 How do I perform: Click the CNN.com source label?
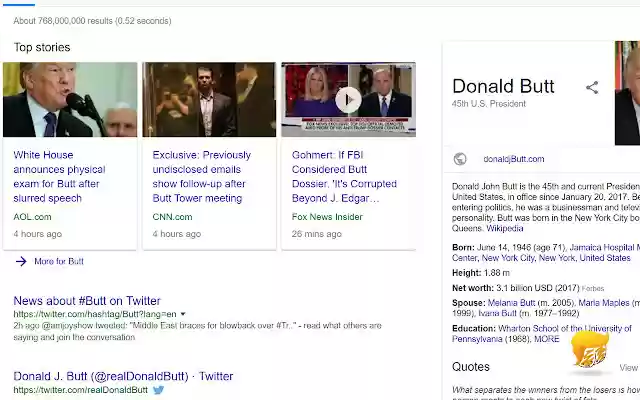point(172,217)
